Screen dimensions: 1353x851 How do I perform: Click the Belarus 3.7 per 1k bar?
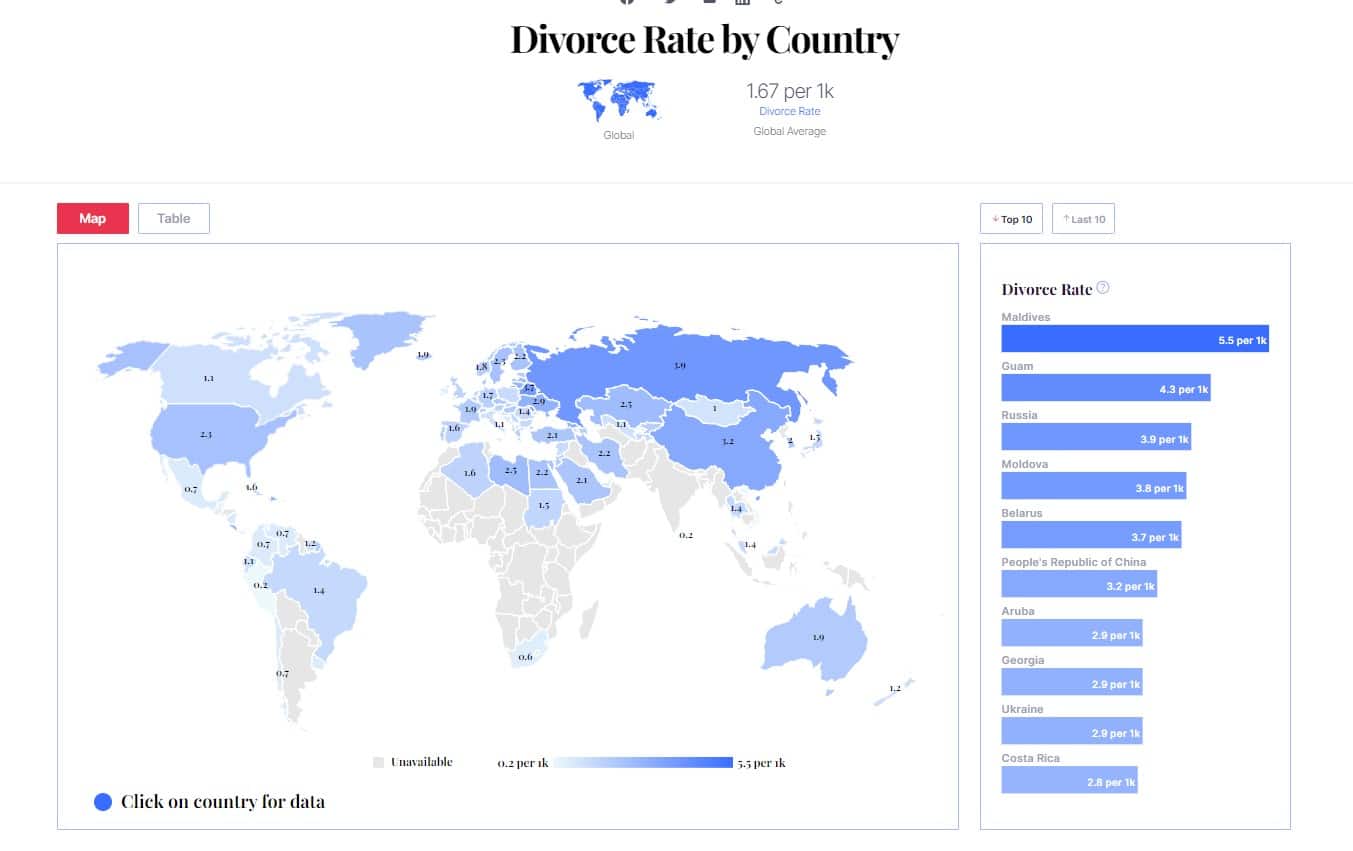[x=1091, y=535]
